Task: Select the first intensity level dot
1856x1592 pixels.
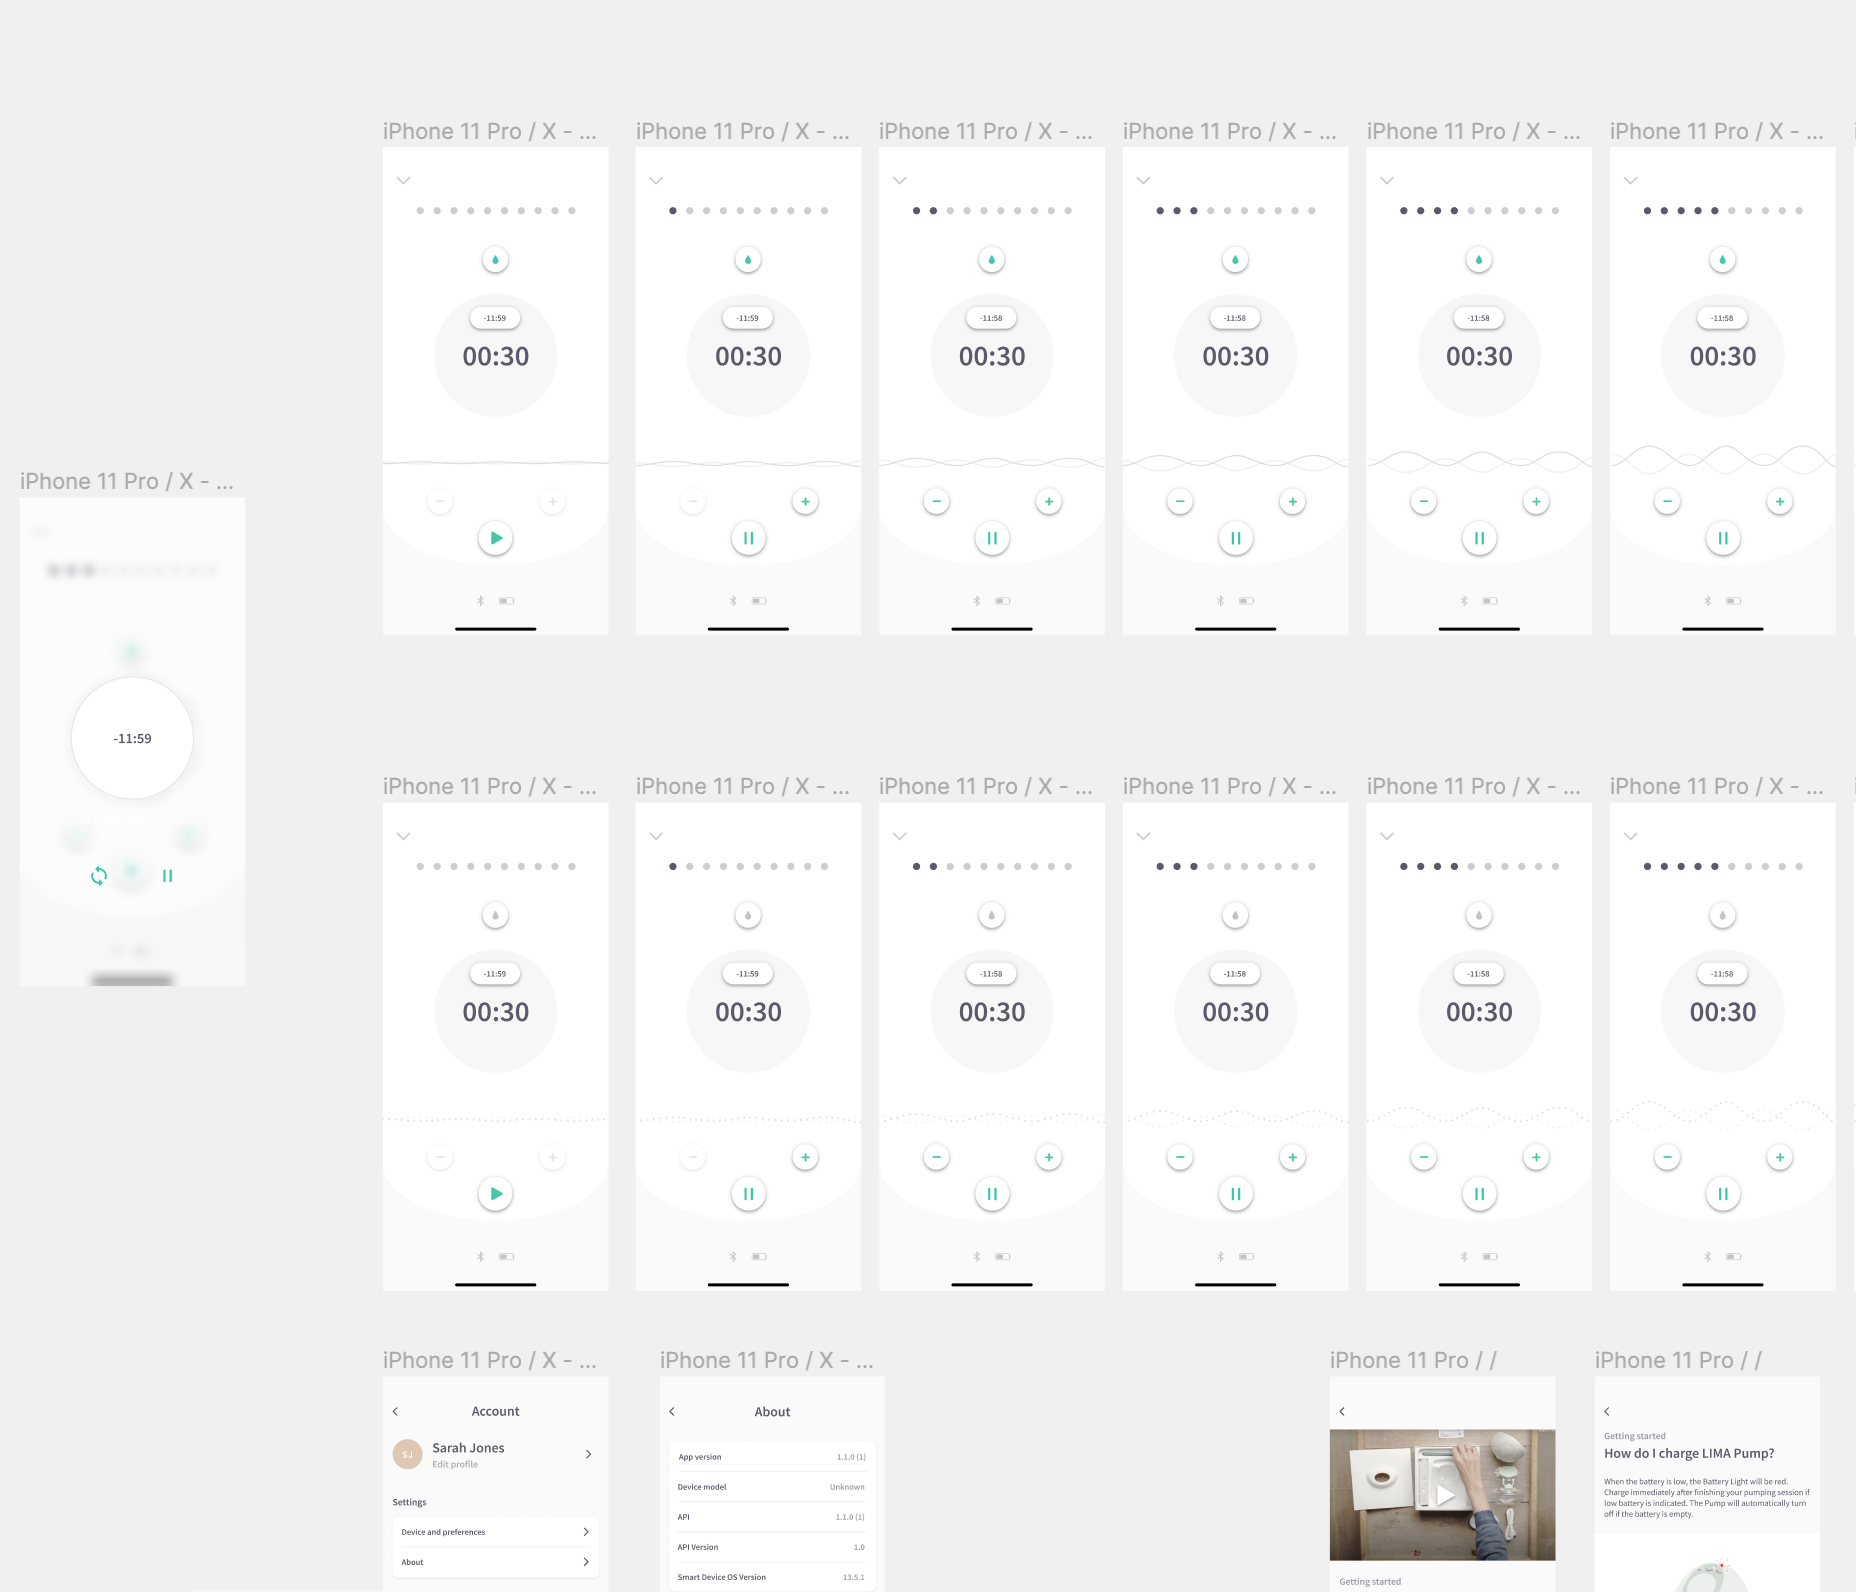Action: 418,211
